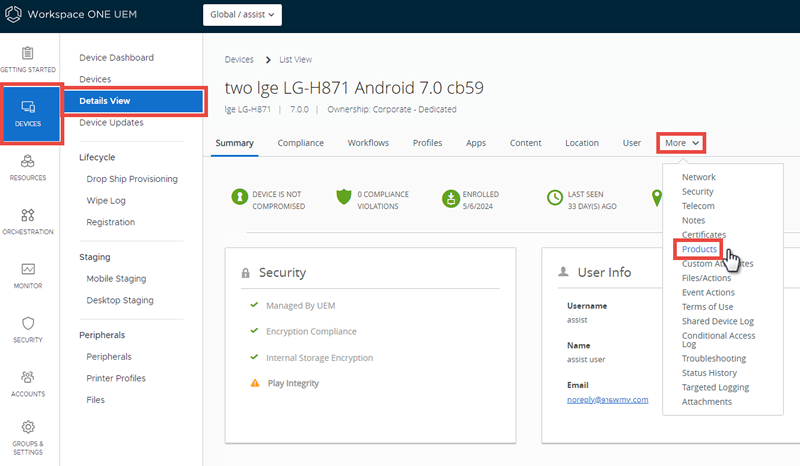
Task: Choose Attachments from the More menu
Action: tap(707, 402)
